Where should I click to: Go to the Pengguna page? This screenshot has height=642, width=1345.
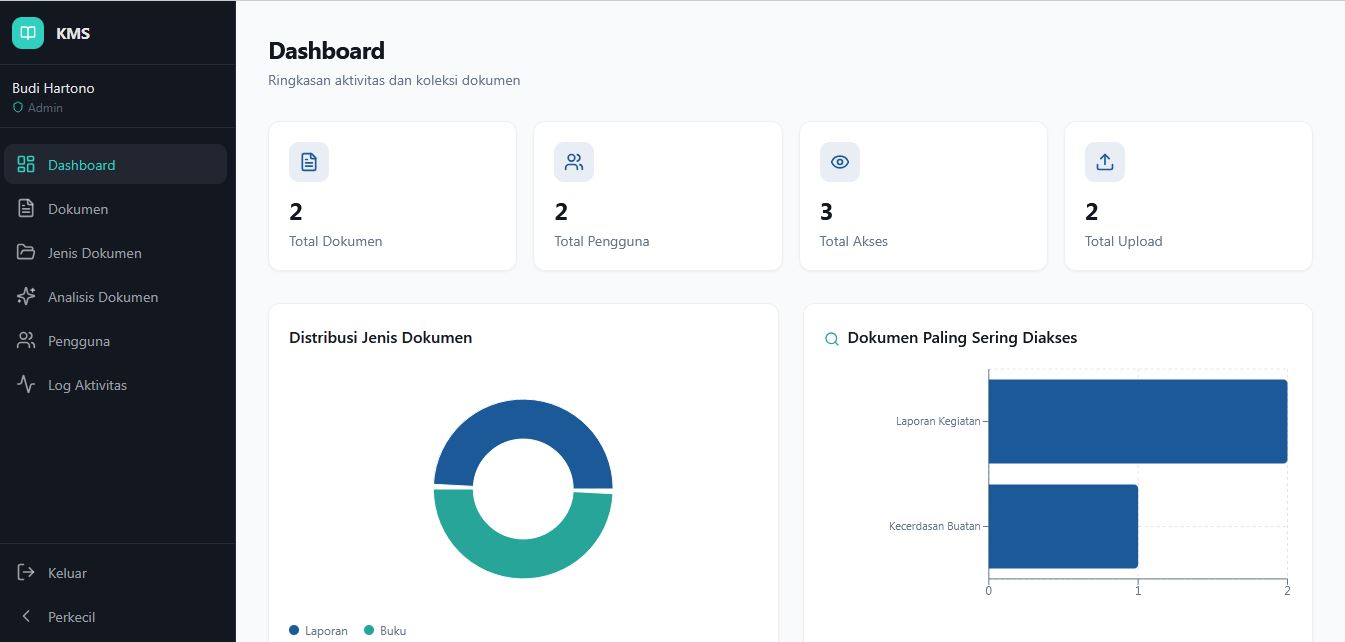pos(78,341)
